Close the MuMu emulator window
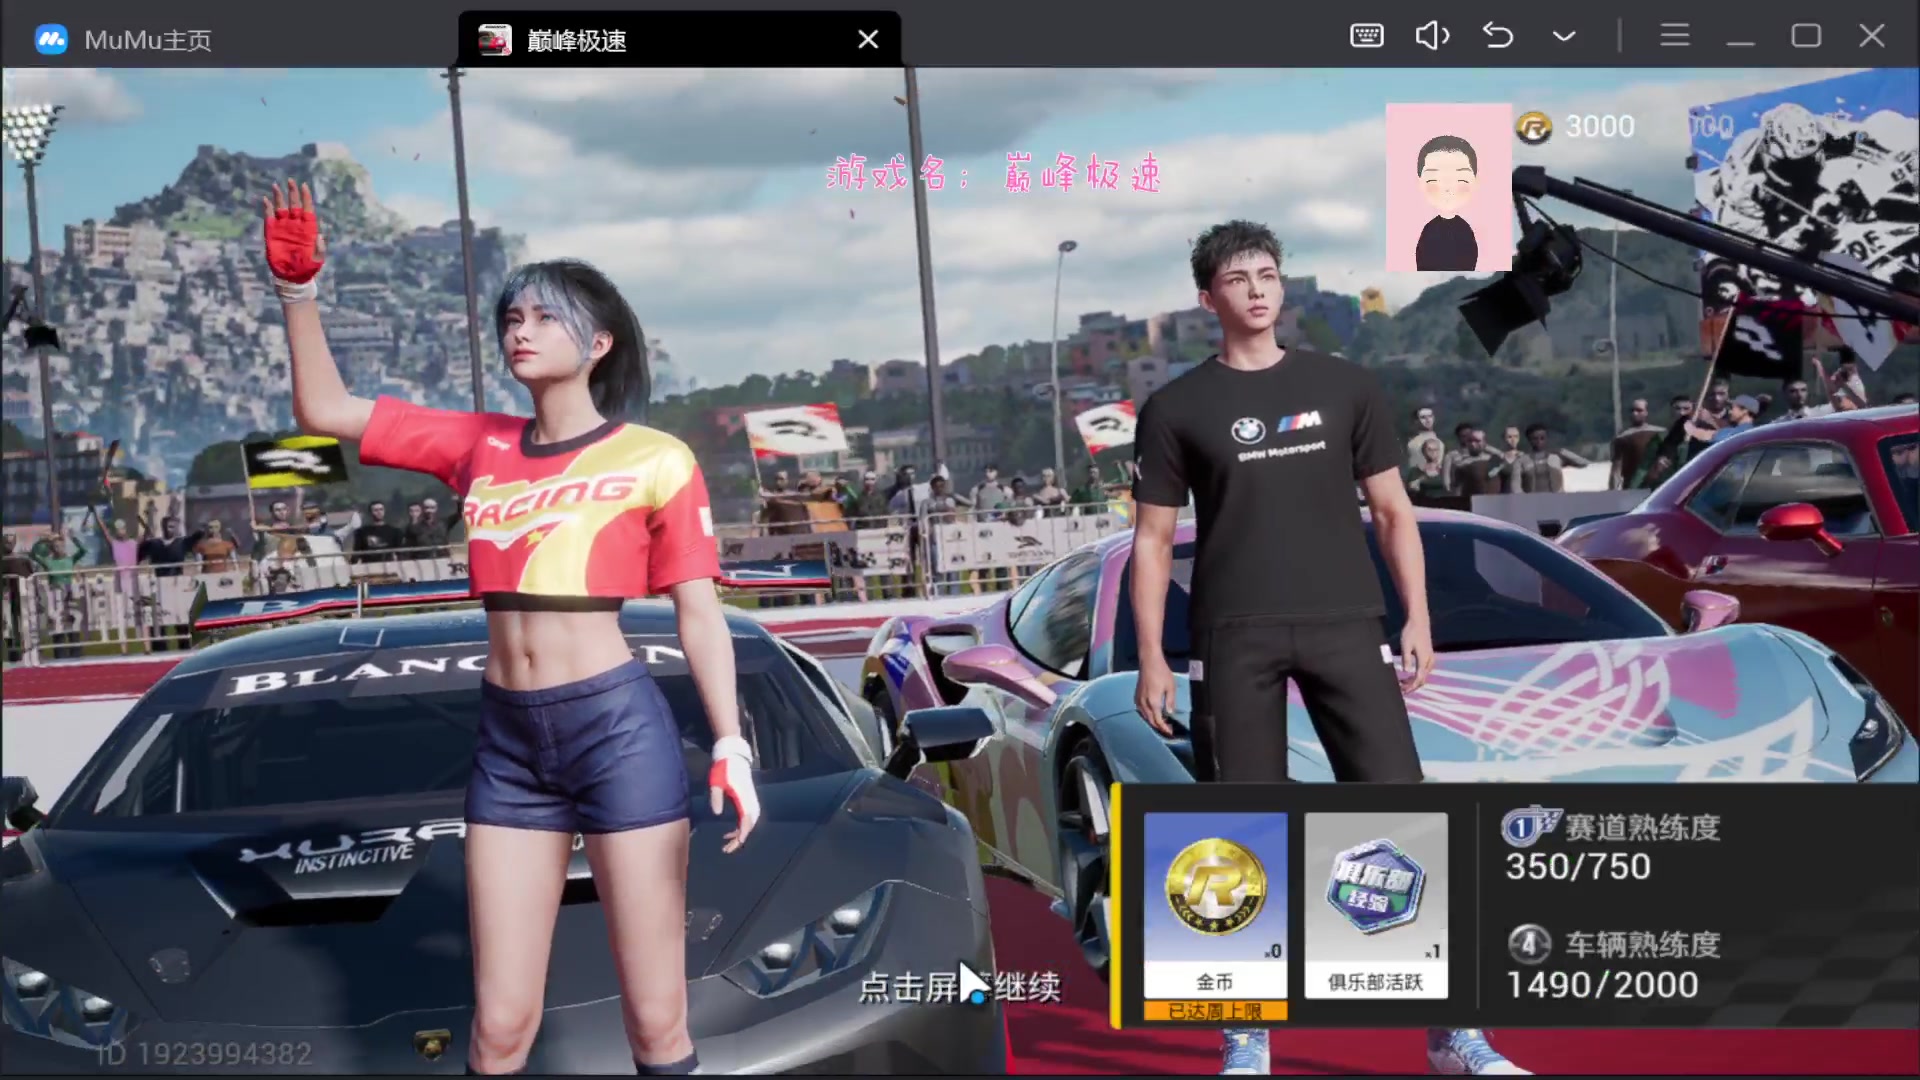The image size is (1920, 1080). (x=1872, y=36)
